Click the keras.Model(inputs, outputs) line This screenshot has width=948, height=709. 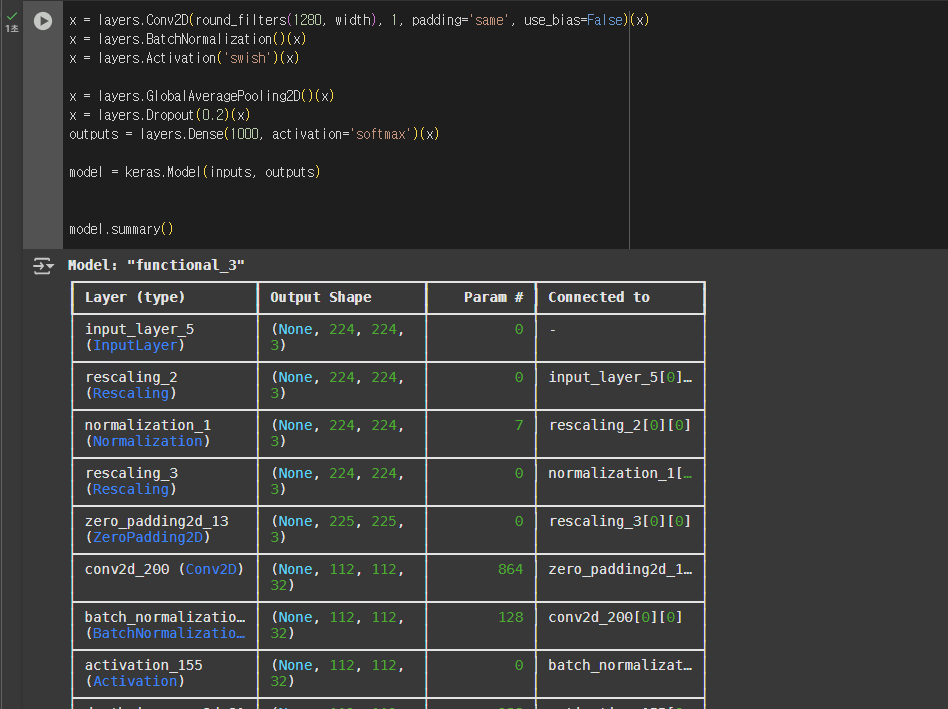[x=195, y=172]
